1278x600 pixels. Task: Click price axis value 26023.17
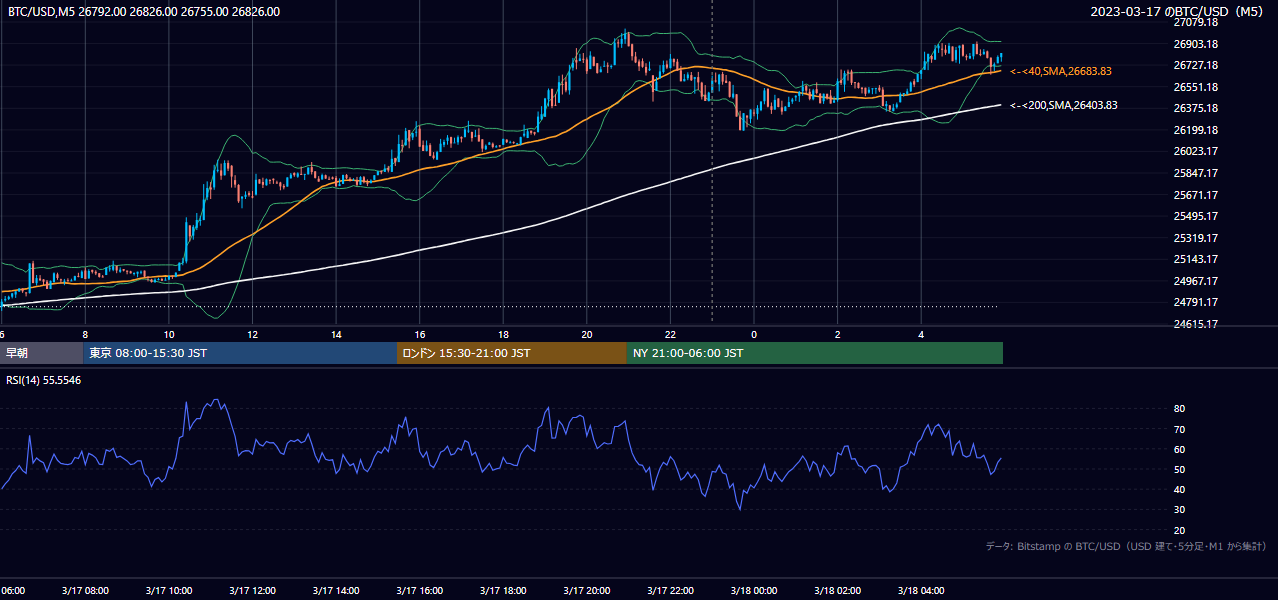pos(1195,152)
